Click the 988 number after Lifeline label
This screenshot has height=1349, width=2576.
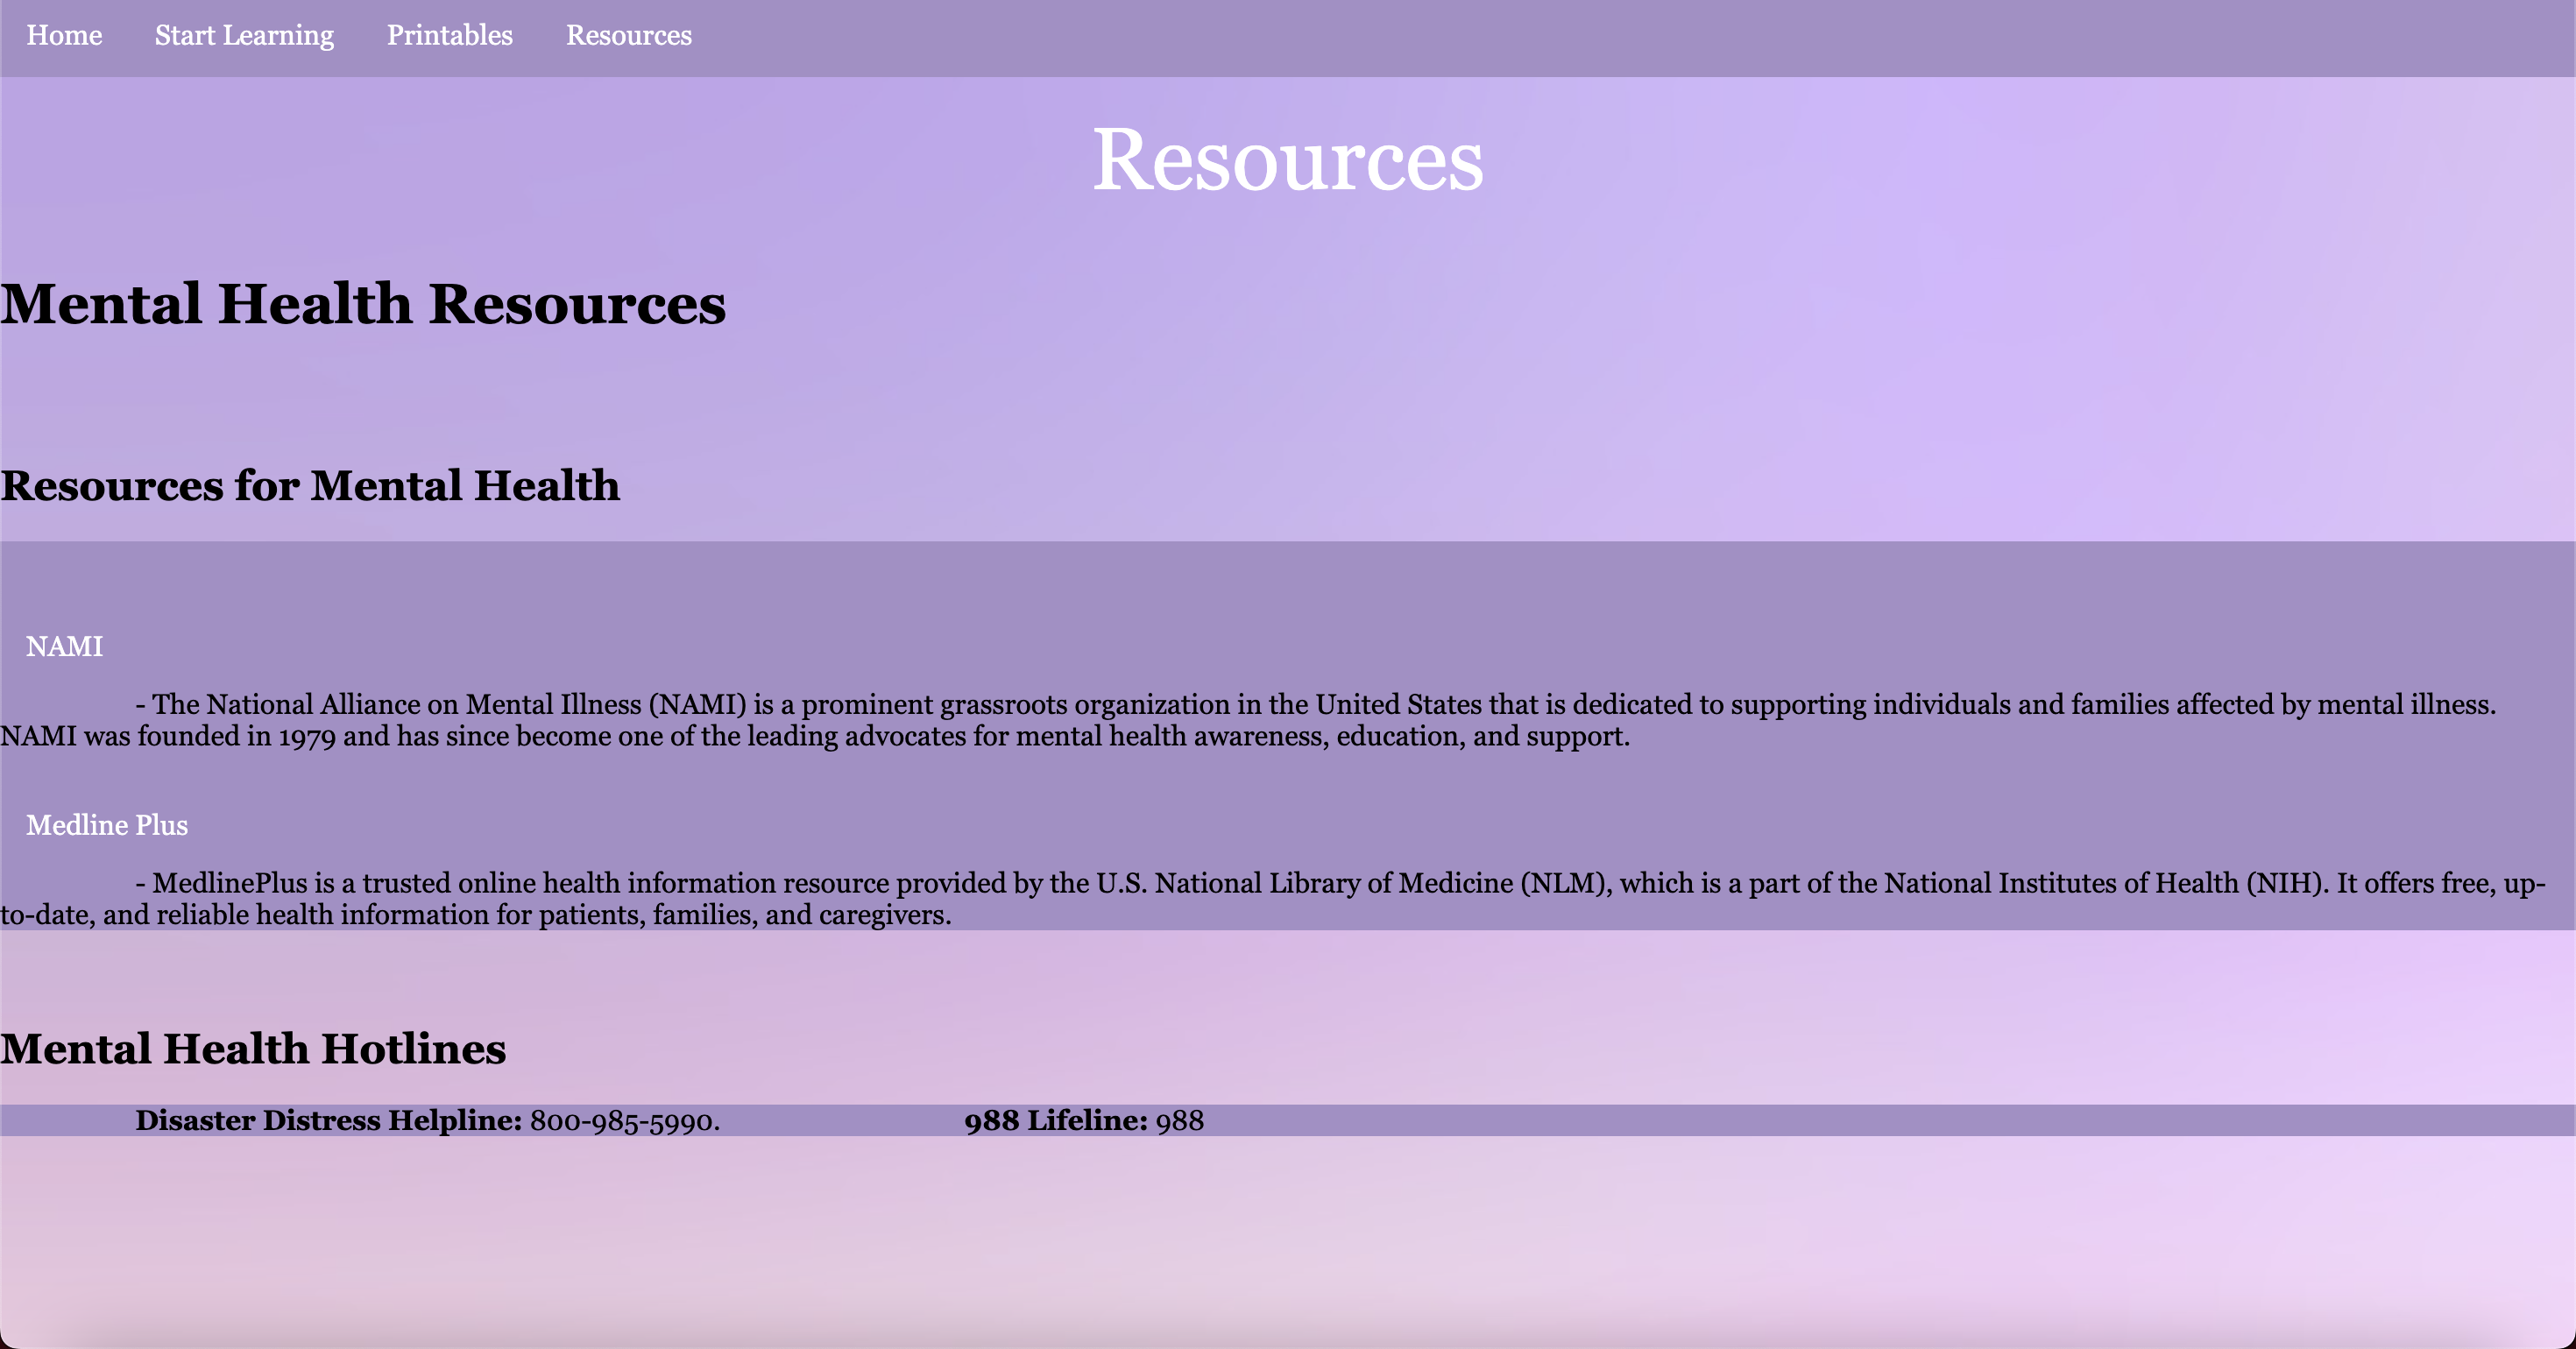(1179, 1121)
